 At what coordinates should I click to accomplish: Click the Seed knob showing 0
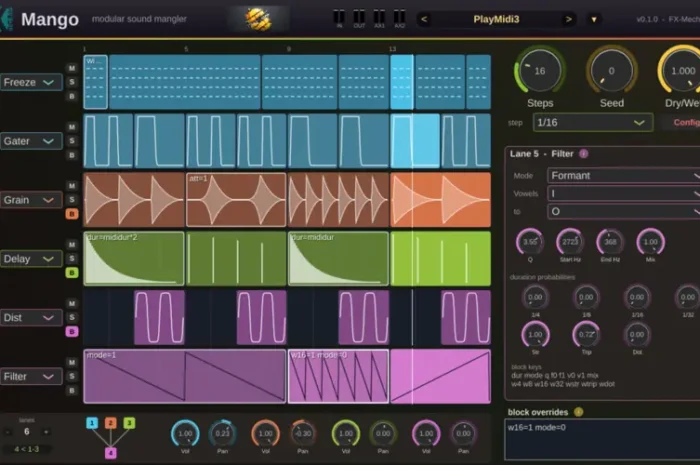[612, 71]
